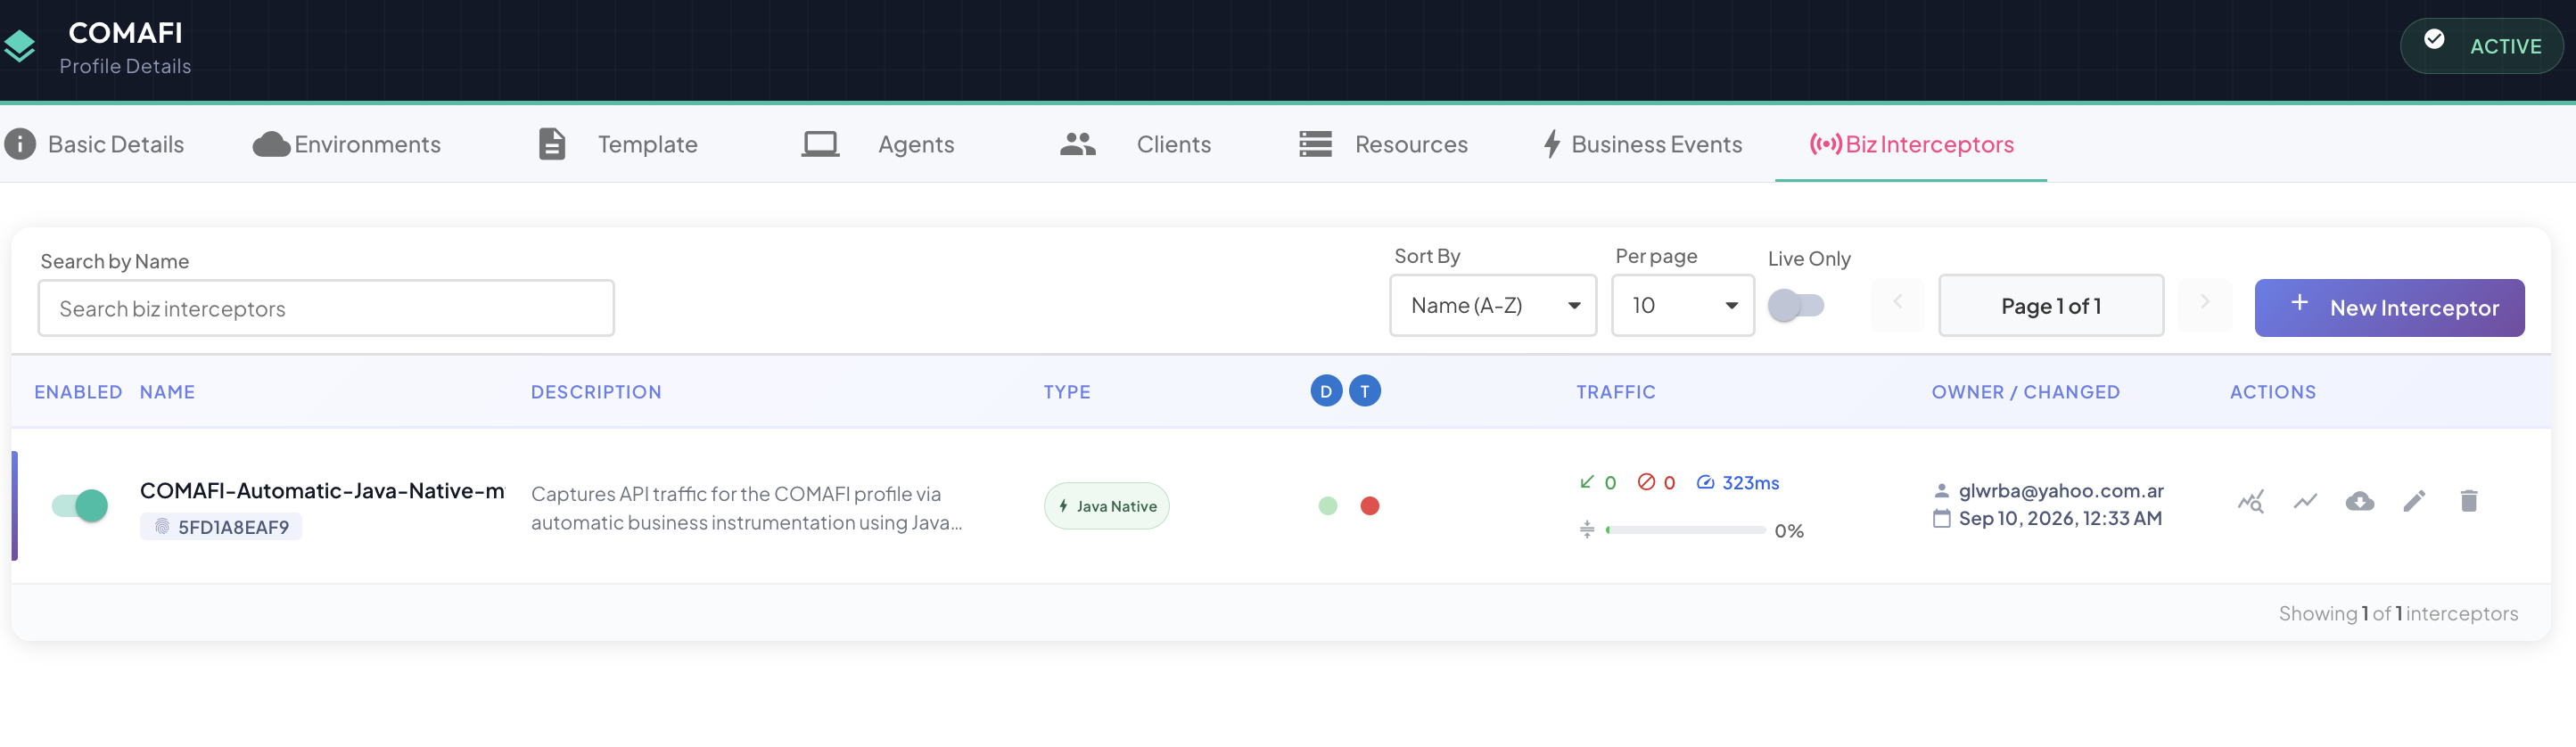Select the Biz Interceptors tab
Image resolution: width=2576 pixels, height=747 pixels.
pyautogui.click(x=1911, y=144)
